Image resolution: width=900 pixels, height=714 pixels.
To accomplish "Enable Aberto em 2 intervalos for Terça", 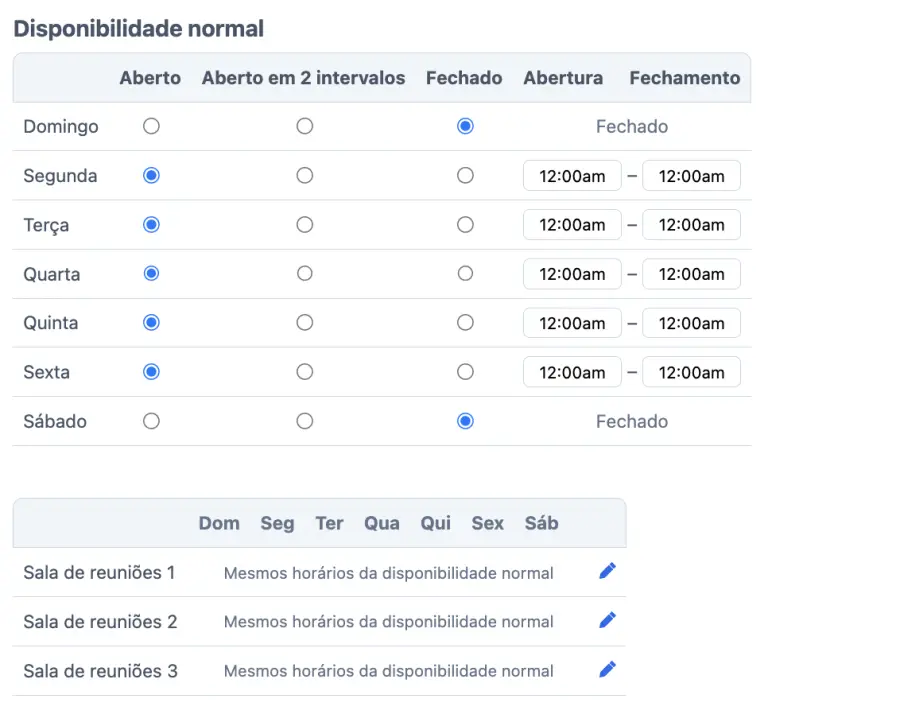I will (304, 224).
